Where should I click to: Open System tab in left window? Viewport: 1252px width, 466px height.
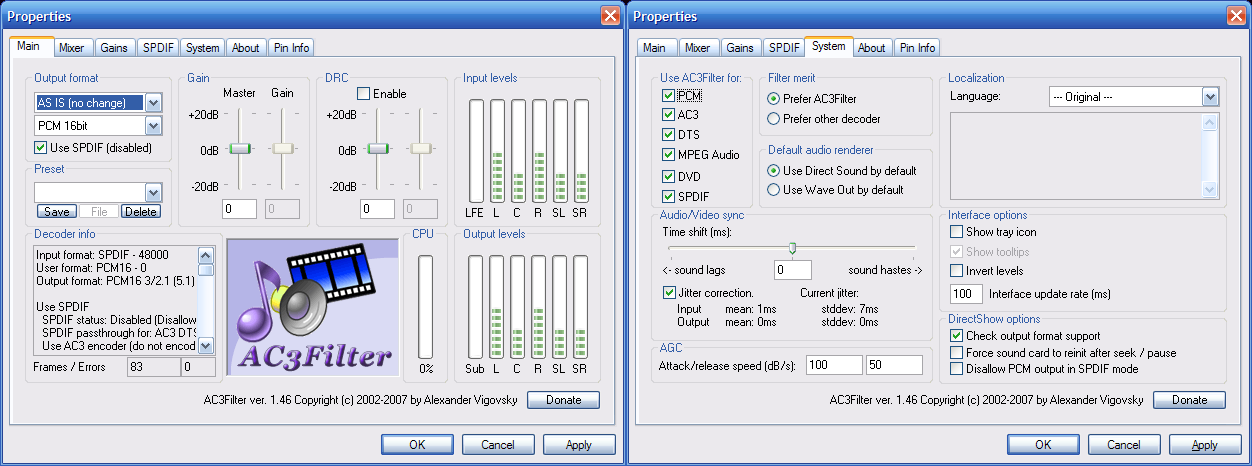[x=203, y=48]
